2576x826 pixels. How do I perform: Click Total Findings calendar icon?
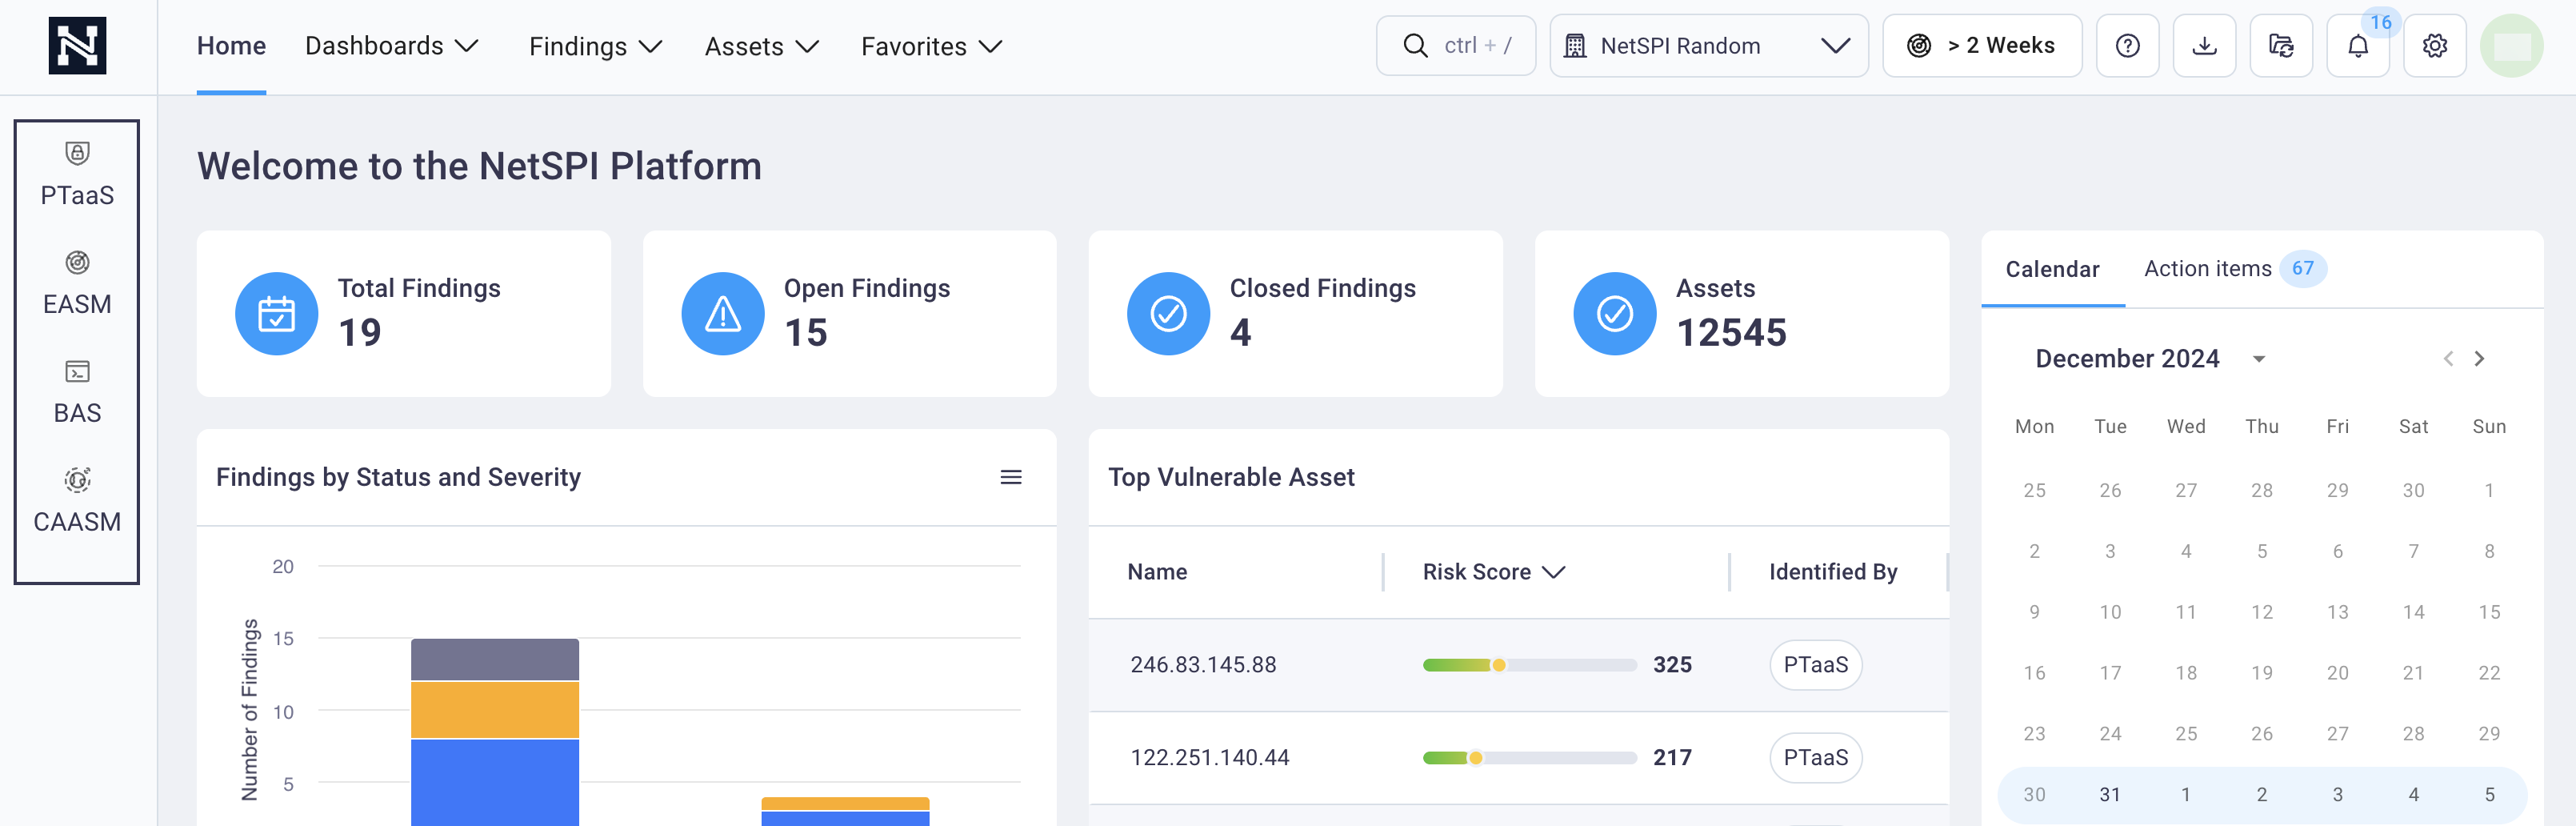(276, 314)
